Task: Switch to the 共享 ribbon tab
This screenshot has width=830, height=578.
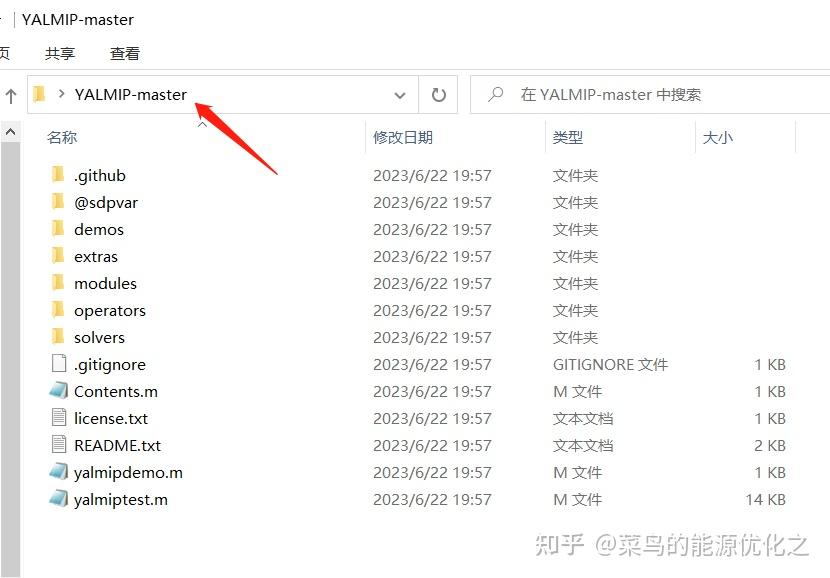Action: pyautogui.click(x=59, y=53)
